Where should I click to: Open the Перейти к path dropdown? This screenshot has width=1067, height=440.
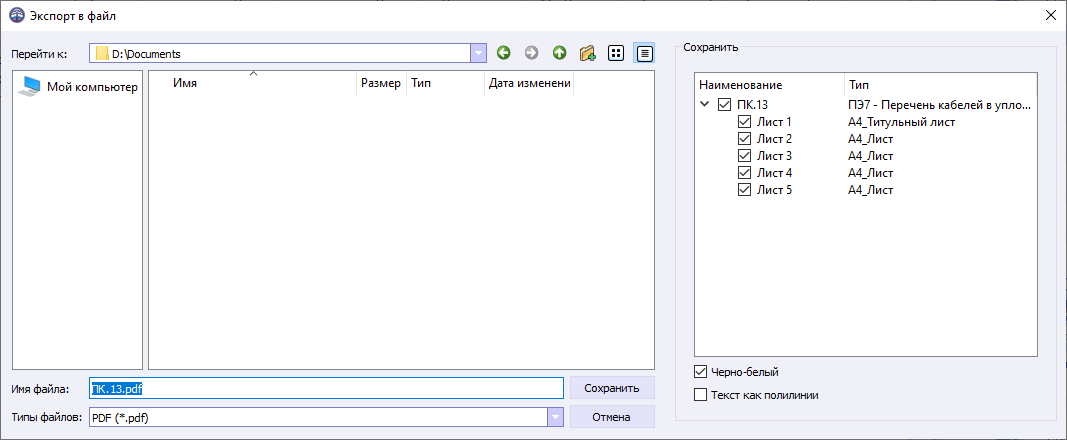(479, 54)
